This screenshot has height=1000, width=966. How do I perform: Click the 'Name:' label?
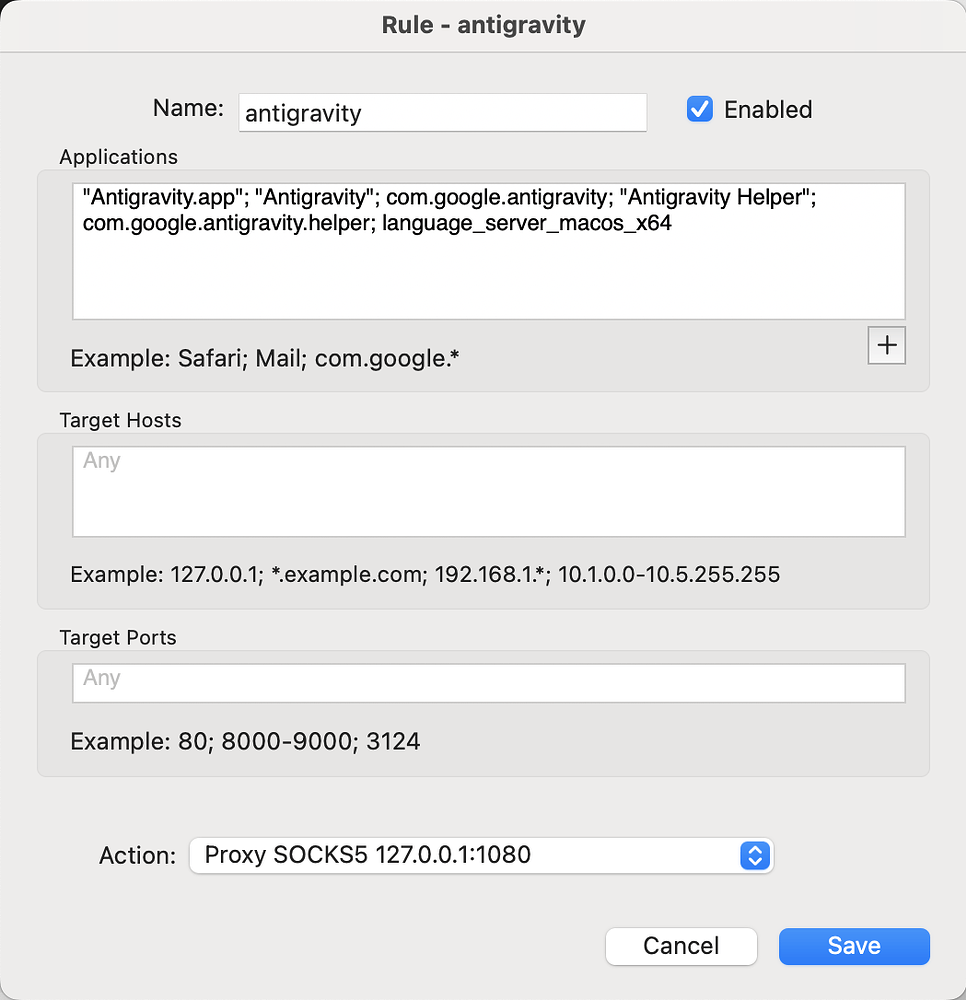pos(188,108)
